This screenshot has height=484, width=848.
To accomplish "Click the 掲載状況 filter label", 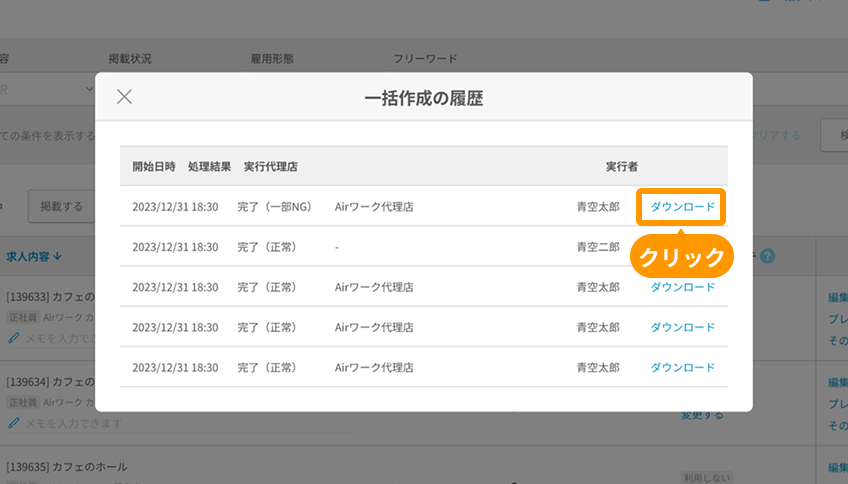I will (x=130, y=58).
